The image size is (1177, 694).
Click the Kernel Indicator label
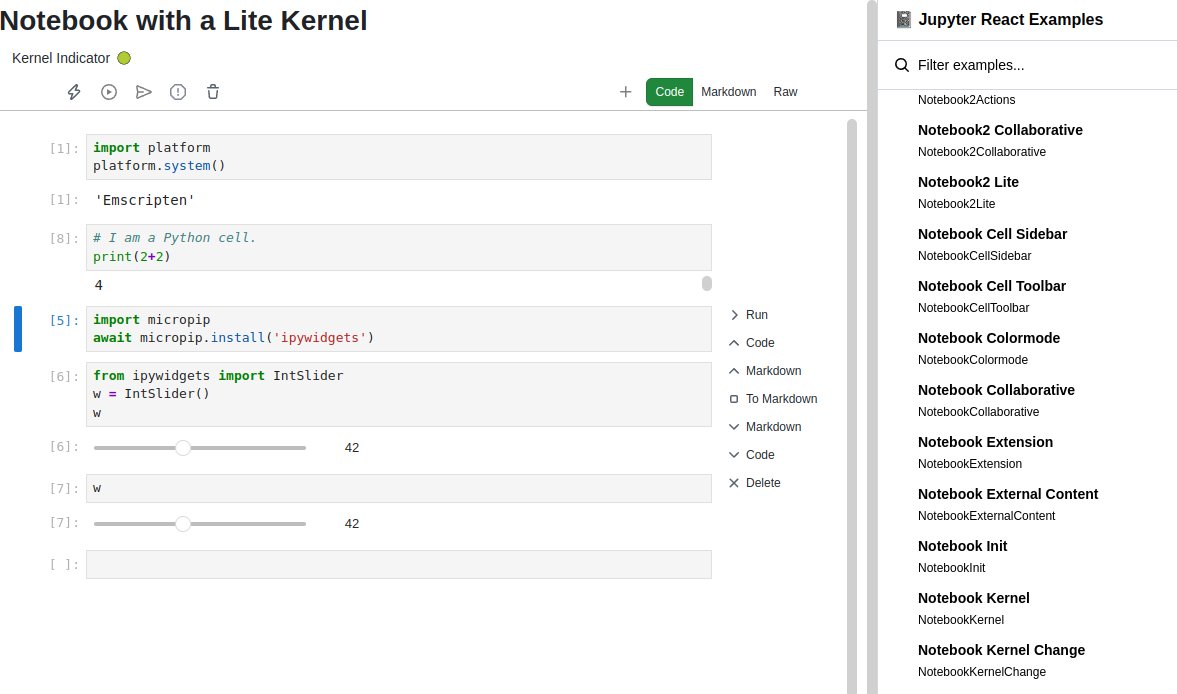[x=61, y=58]
